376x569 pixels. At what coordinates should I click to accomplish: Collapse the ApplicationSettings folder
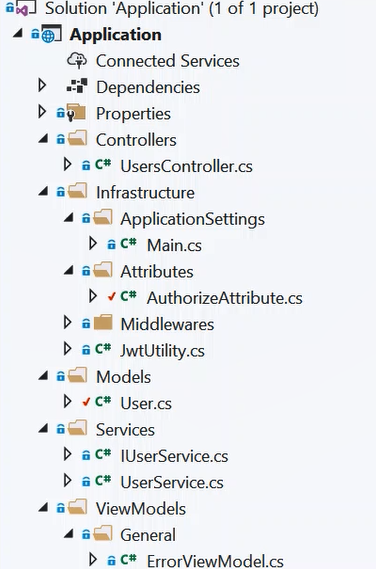point(69,218)
